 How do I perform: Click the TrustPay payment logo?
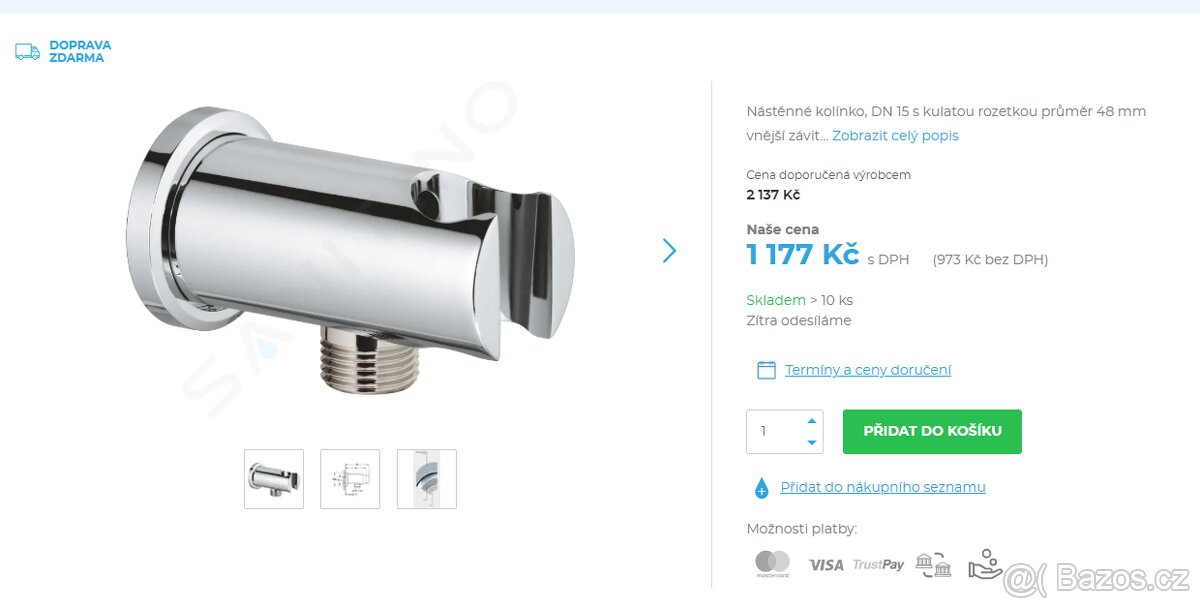878,565
